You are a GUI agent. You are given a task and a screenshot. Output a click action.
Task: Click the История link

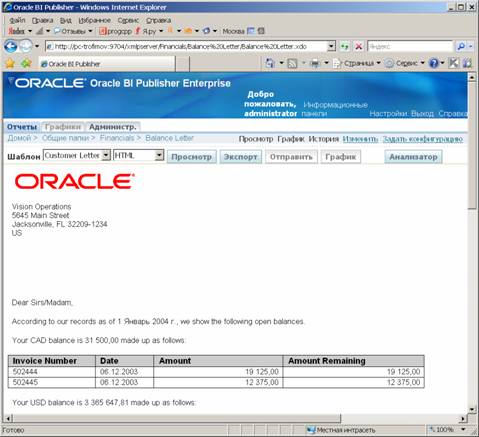coord(323,139)
